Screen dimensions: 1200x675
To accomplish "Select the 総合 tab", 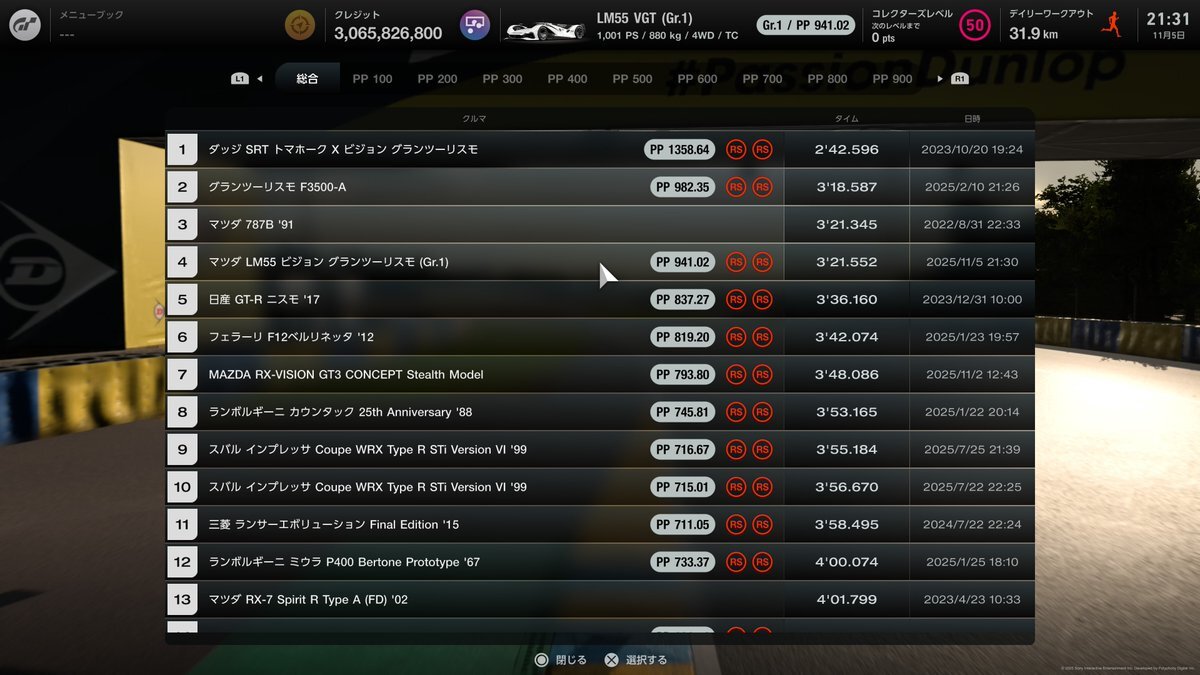I will coord(307,79).
